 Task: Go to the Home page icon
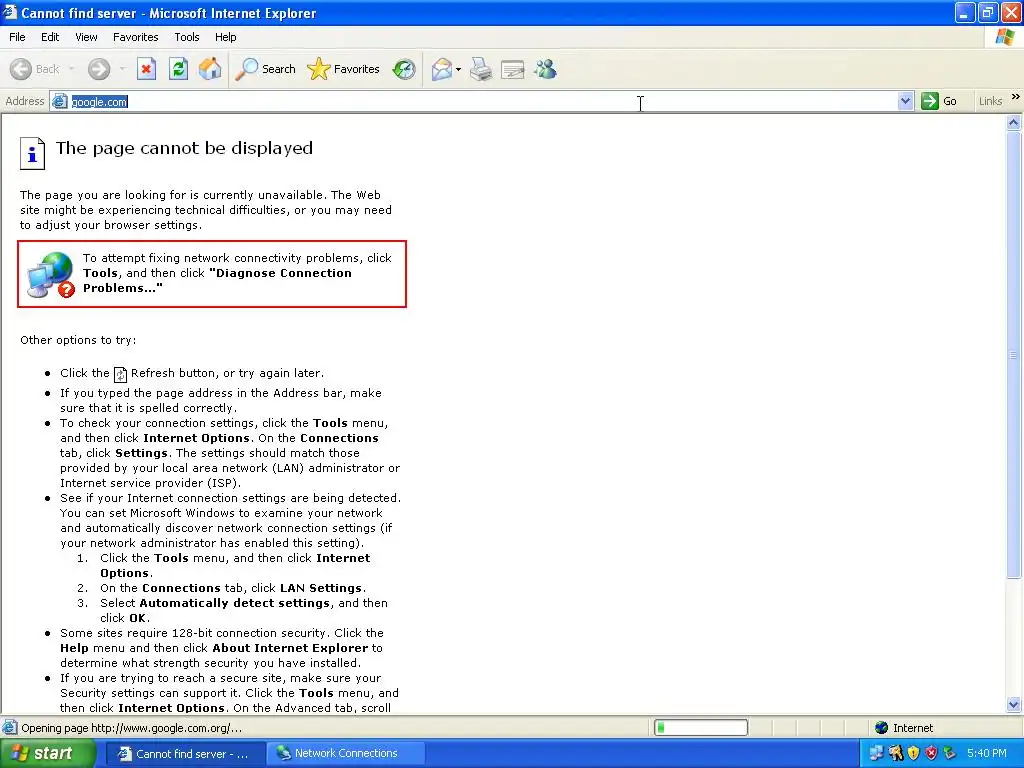tap(210, 69)
